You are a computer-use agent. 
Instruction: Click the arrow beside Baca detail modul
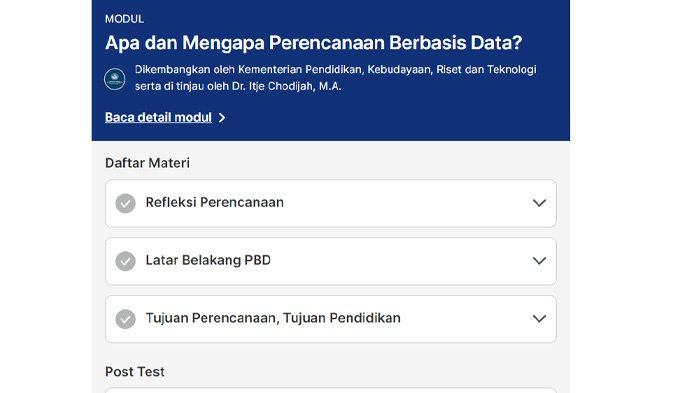point(222,118)
